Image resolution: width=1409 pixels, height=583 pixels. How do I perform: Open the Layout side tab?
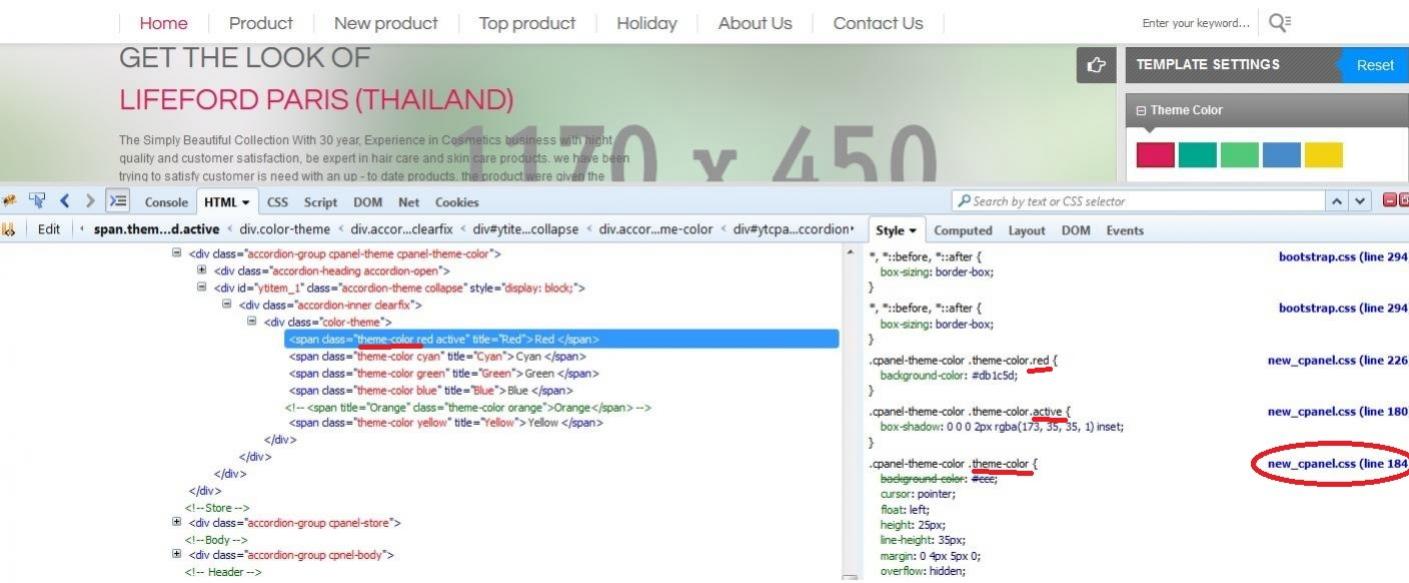click(x=1026, y=230)
